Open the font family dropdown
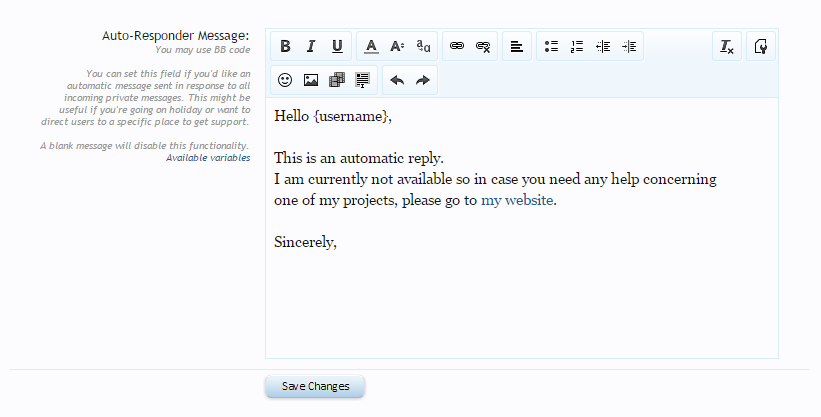This screenshot has width=821, height=417. [x=423, y=46]
